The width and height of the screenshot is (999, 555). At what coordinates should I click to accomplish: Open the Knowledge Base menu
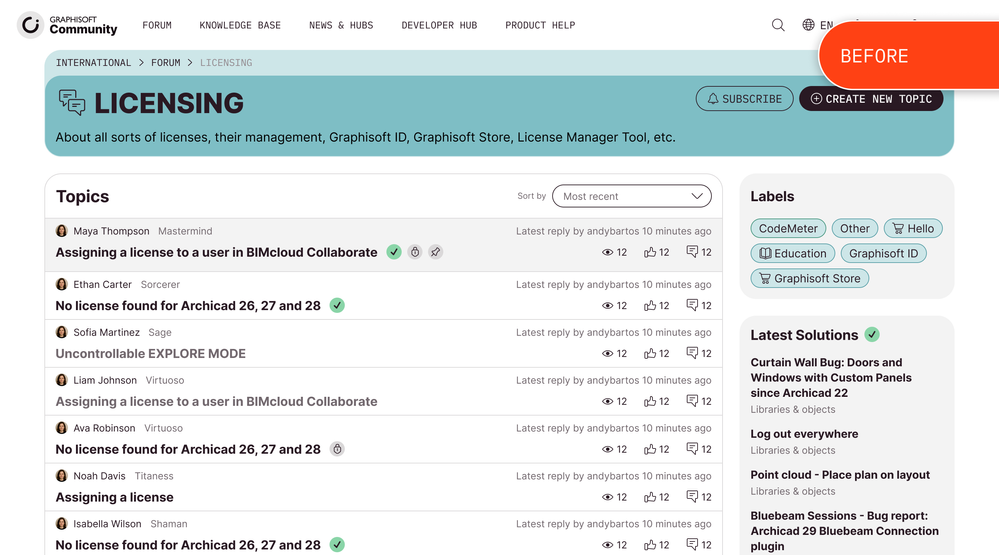tap(240, 25)
